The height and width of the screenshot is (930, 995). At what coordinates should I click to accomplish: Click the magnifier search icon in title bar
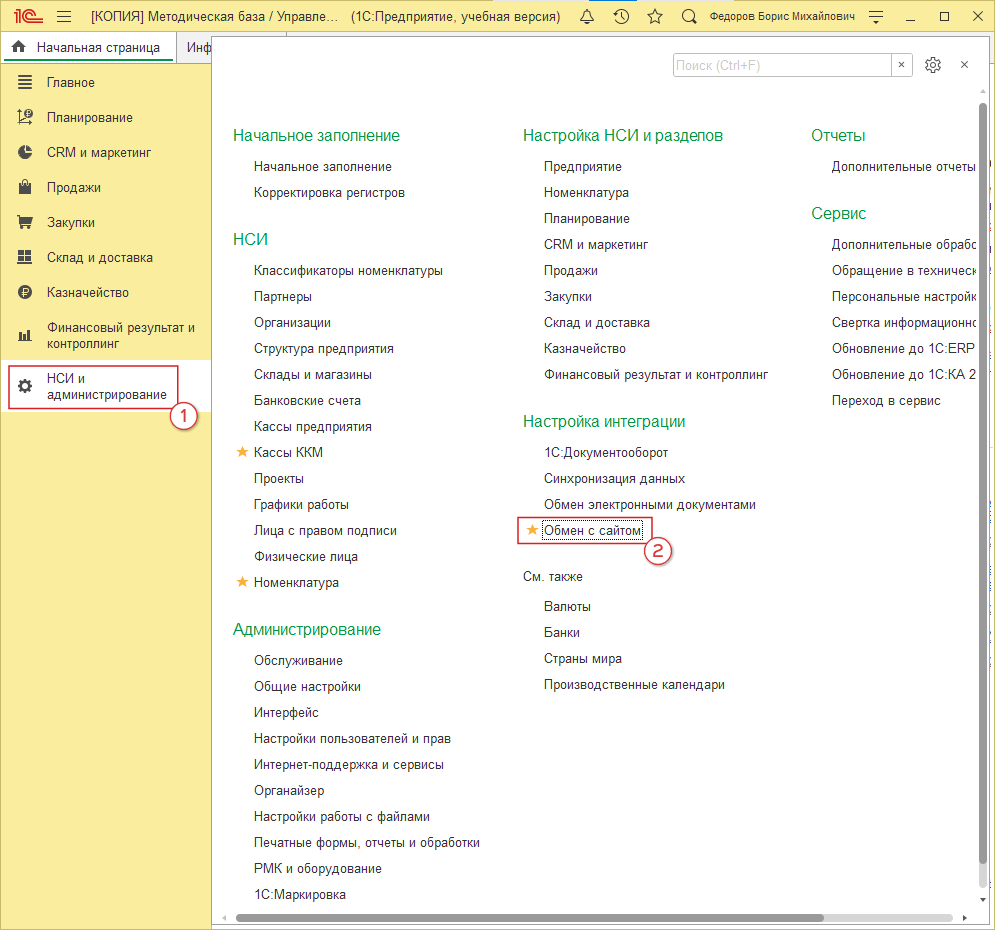coord(689,17)
